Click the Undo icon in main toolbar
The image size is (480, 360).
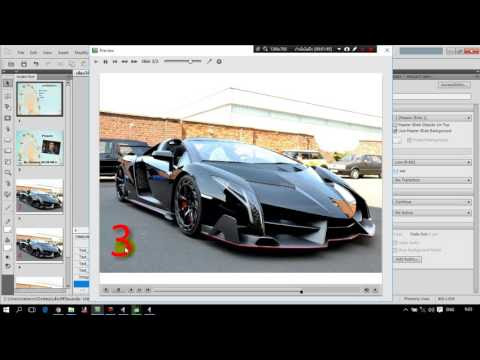(x=36, y=64)
